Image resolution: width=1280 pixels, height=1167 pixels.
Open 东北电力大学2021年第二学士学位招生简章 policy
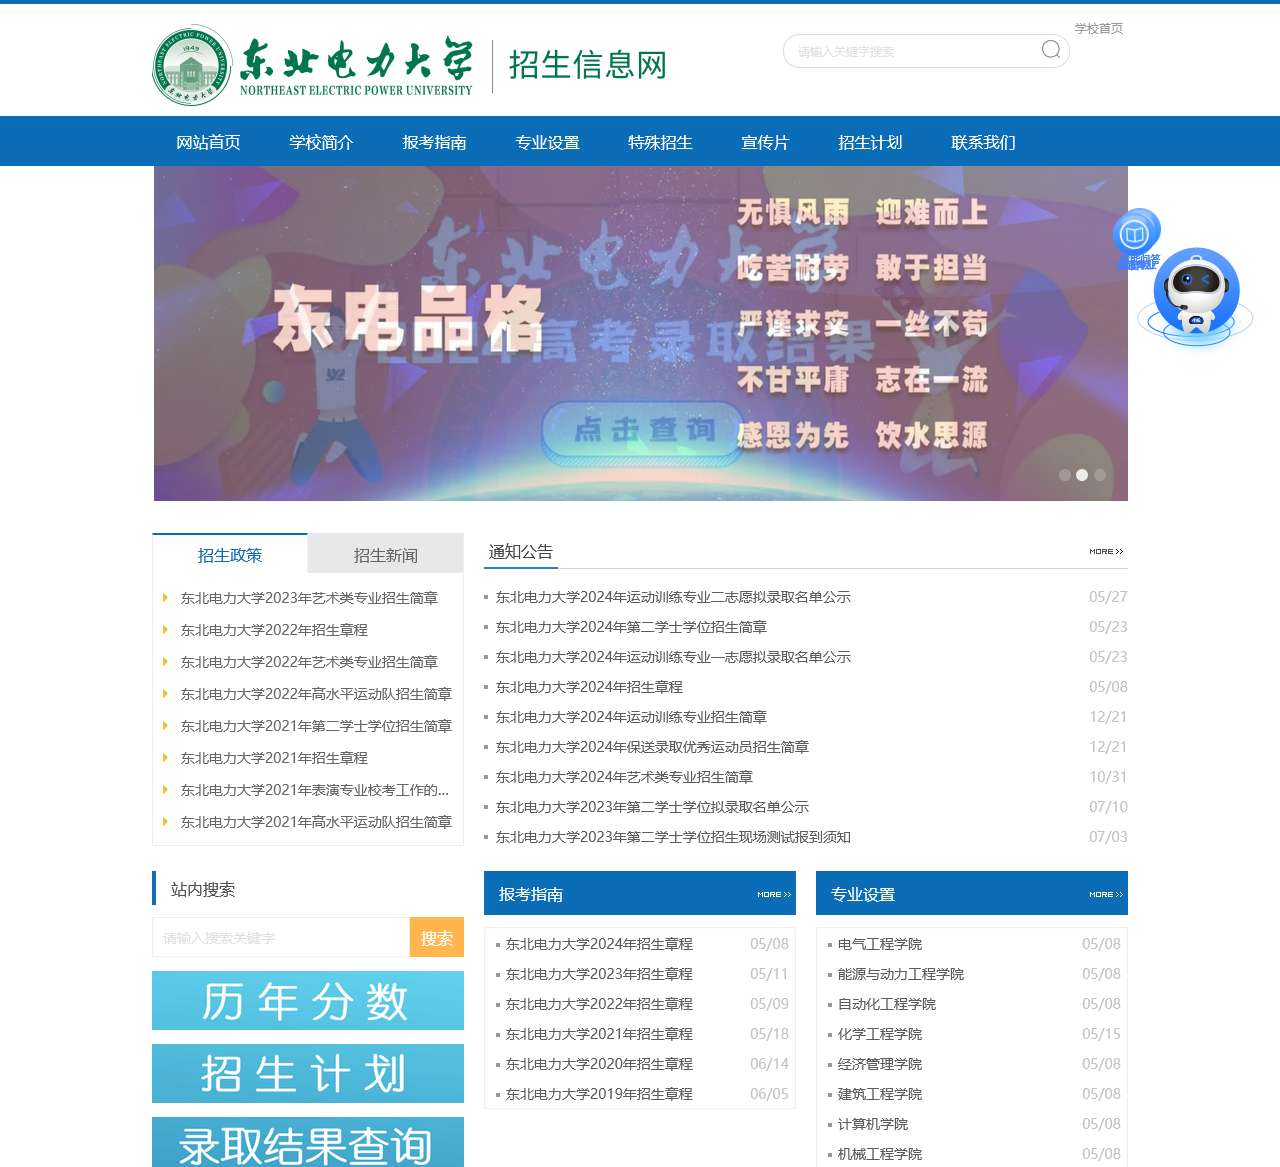point(316,726)
